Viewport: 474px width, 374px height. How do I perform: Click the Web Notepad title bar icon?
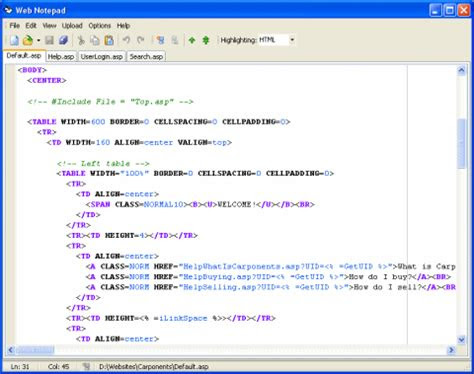(x=8, y=10)
